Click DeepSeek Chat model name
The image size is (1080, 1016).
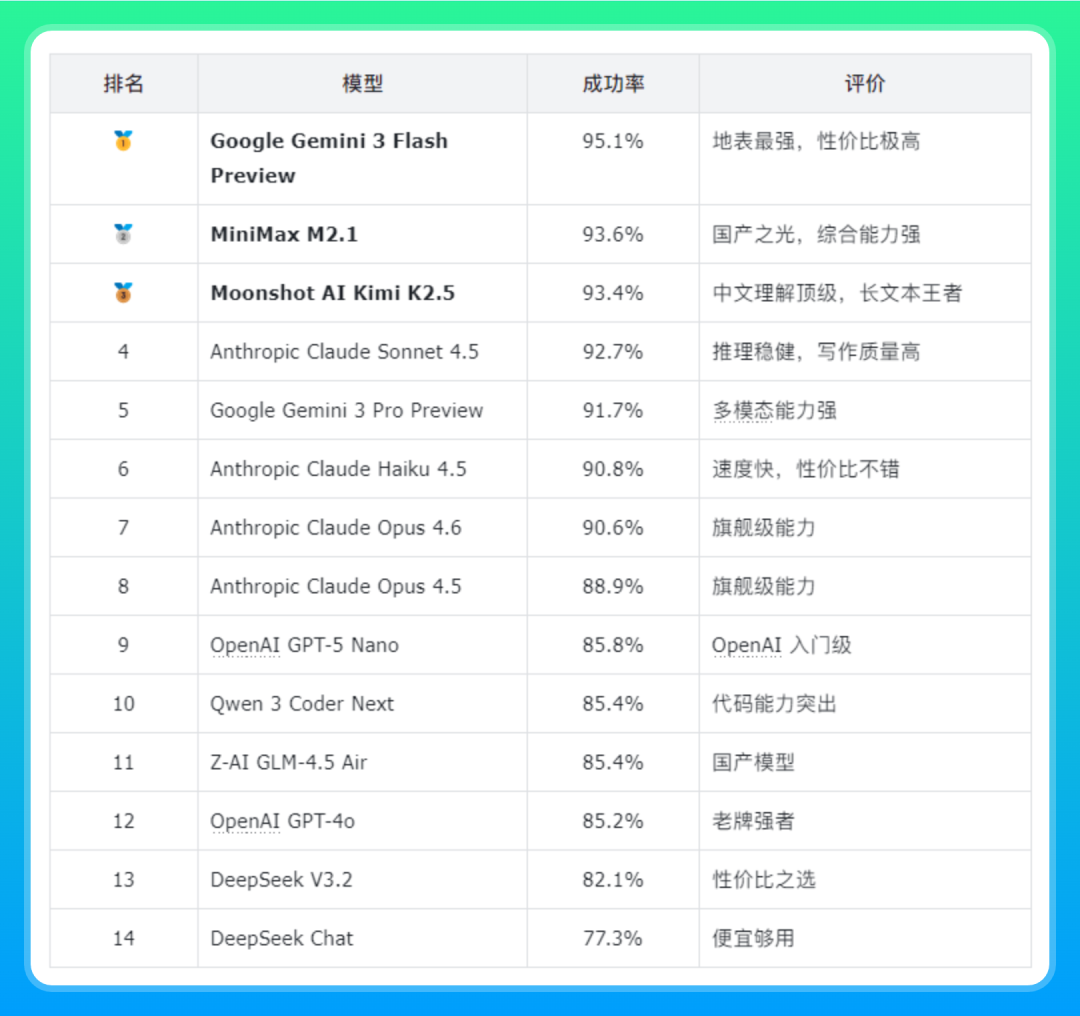[282, 938]
